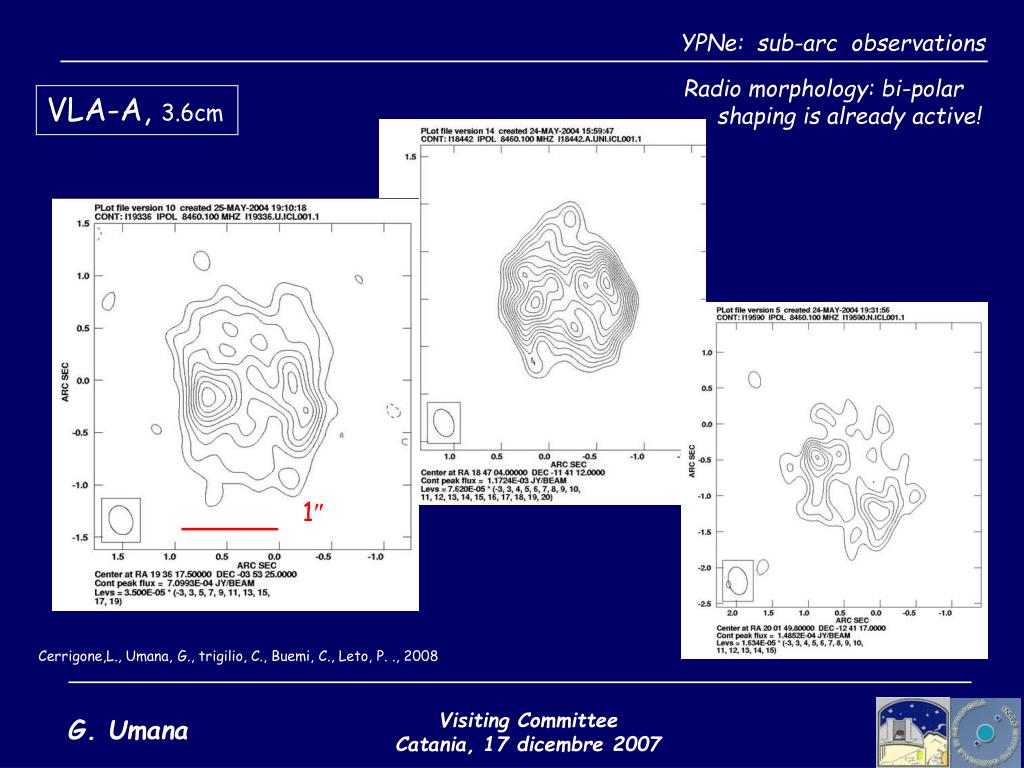Click the 'Visiting Committee' footer text
The width and height of the screenshot is (1024, 768).
[528, 720]
